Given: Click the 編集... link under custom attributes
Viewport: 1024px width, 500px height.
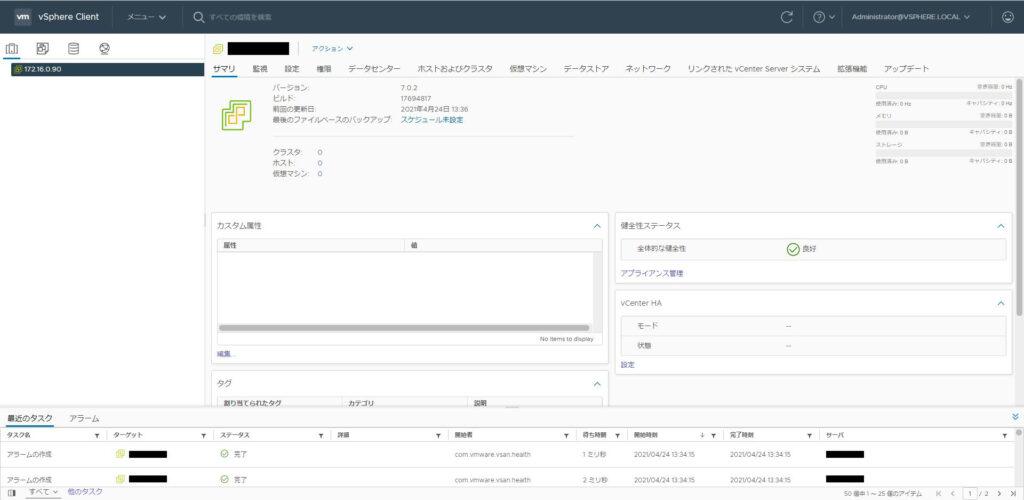Looking at the screenshot, I should (226, 354).
